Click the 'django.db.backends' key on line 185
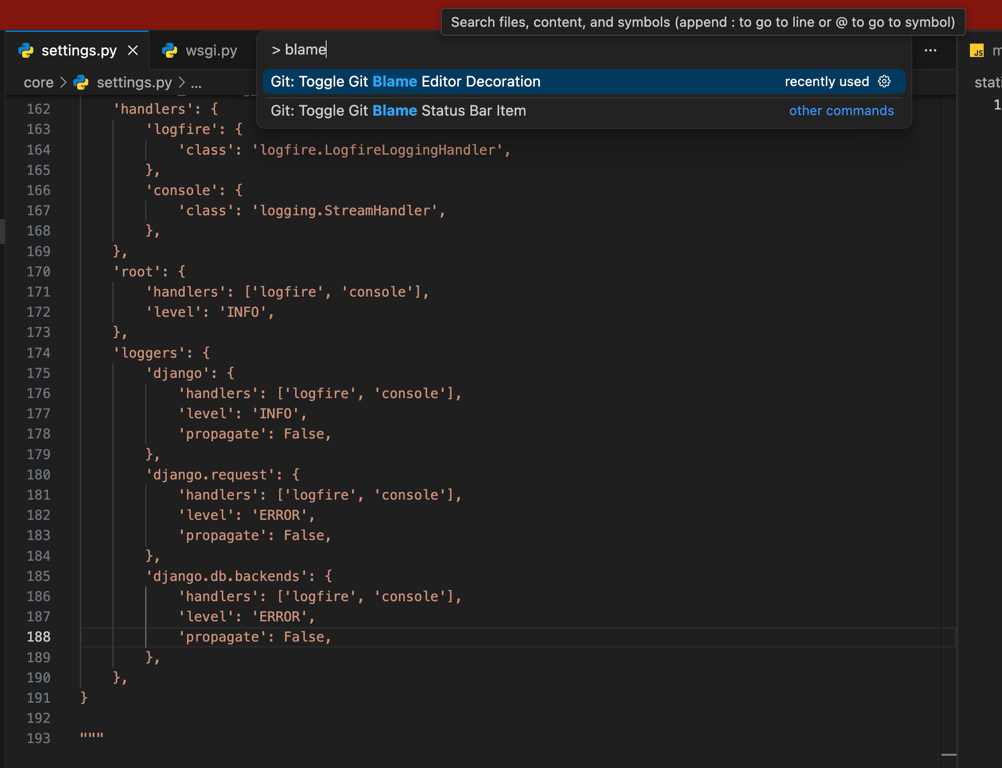The image size is (1002, 768). click(x=231, y=576)
